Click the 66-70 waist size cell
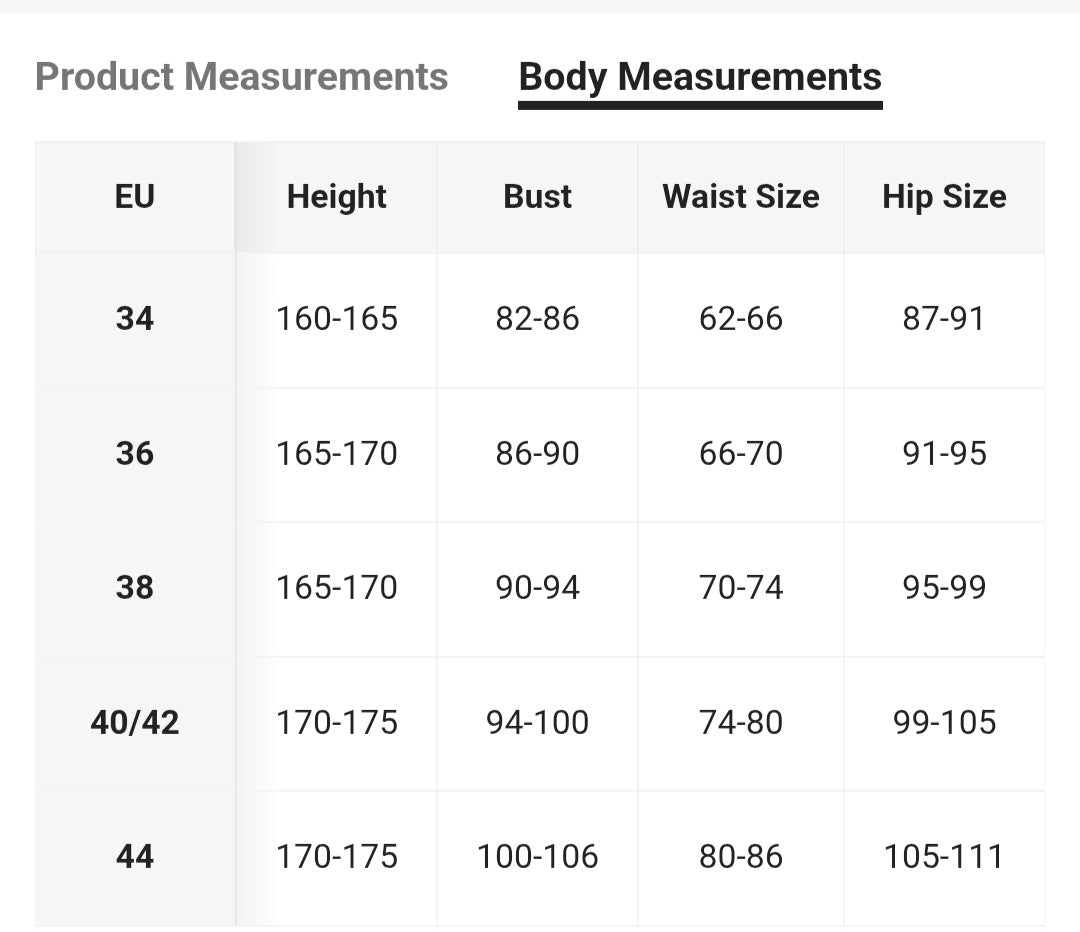Viewport: 1080px width, 932px height. point(741,454)
